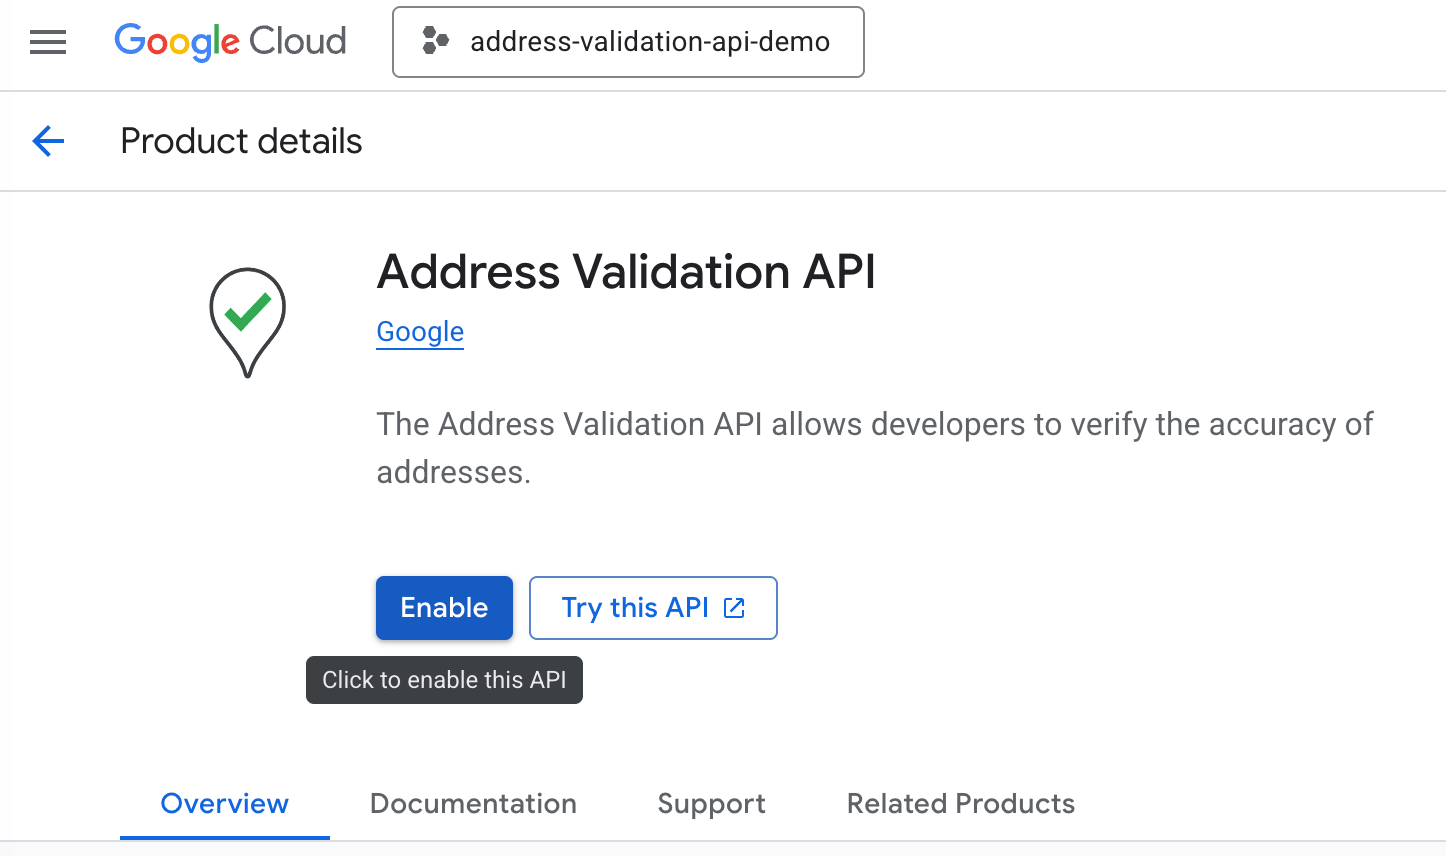Stay on the Overview tab
Image resolution: width=1446 pixels, height=856 pixels.
(224, 803)
